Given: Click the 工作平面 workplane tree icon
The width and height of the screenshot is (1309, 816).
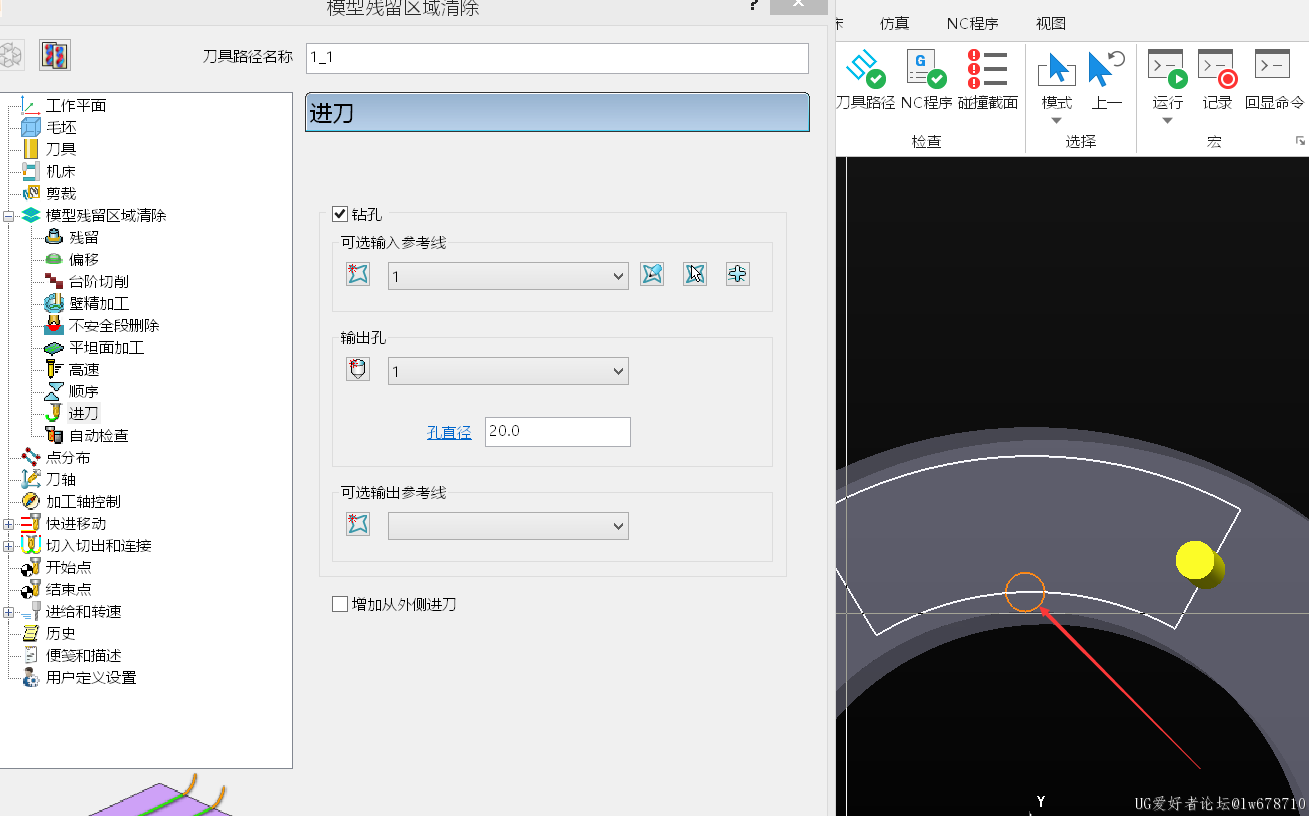Looking at the screenshot, I should pyautogui.click(x=31, y=105).
